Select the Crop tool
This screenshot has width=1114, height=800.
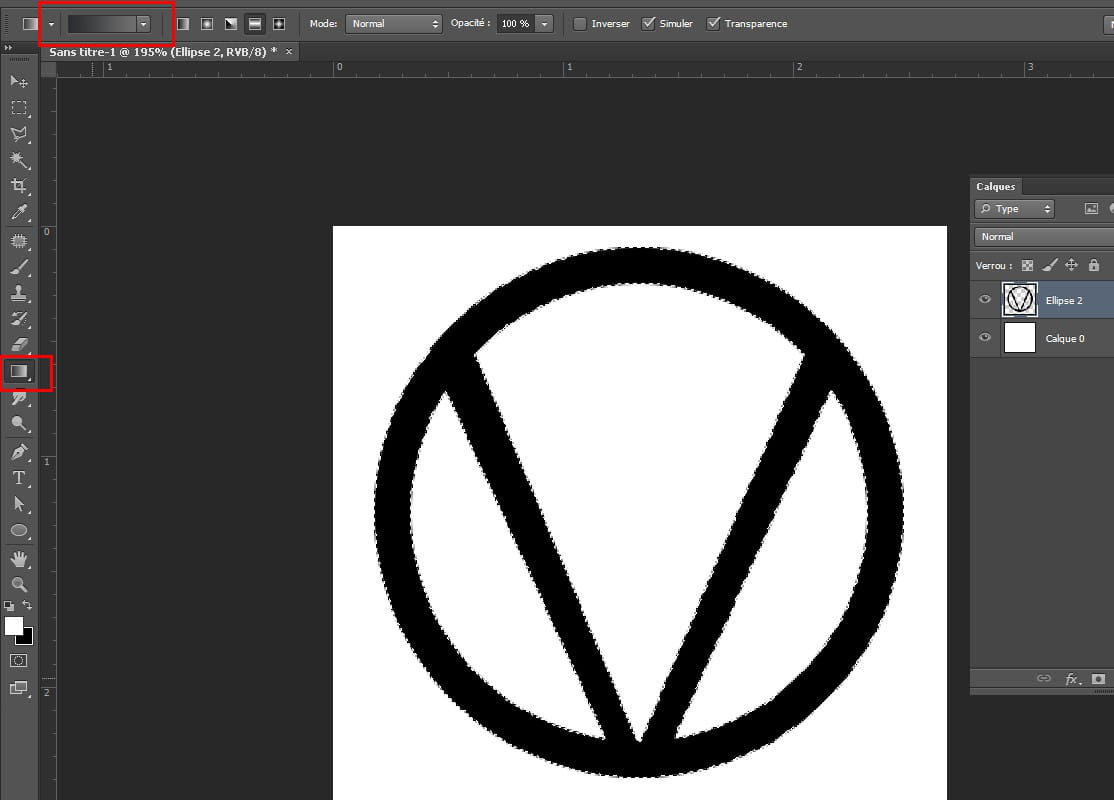click(x=19, y=186)
